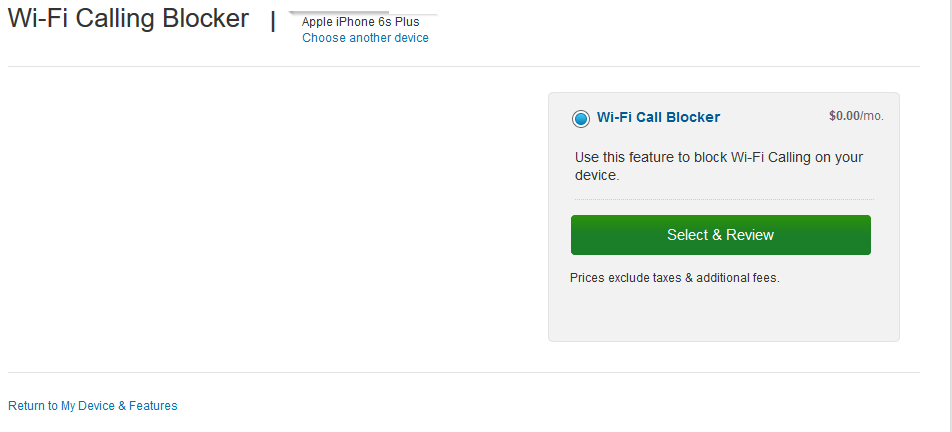Click the Wi-Fi Call Blocker feature label
This screenshot has height=432, width=952.
point(658,117)
